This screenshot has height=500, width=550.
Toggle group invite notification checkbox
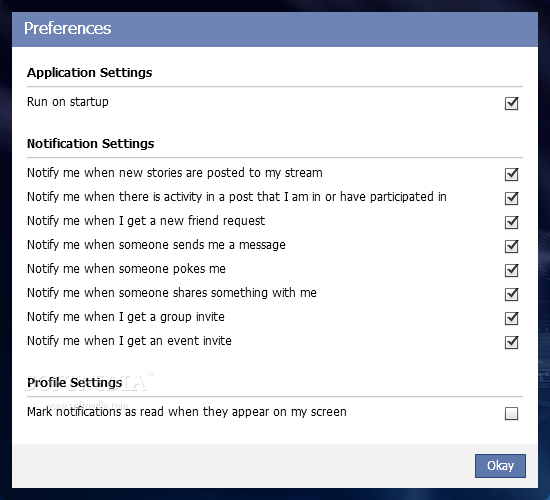[x=511, y=318]
